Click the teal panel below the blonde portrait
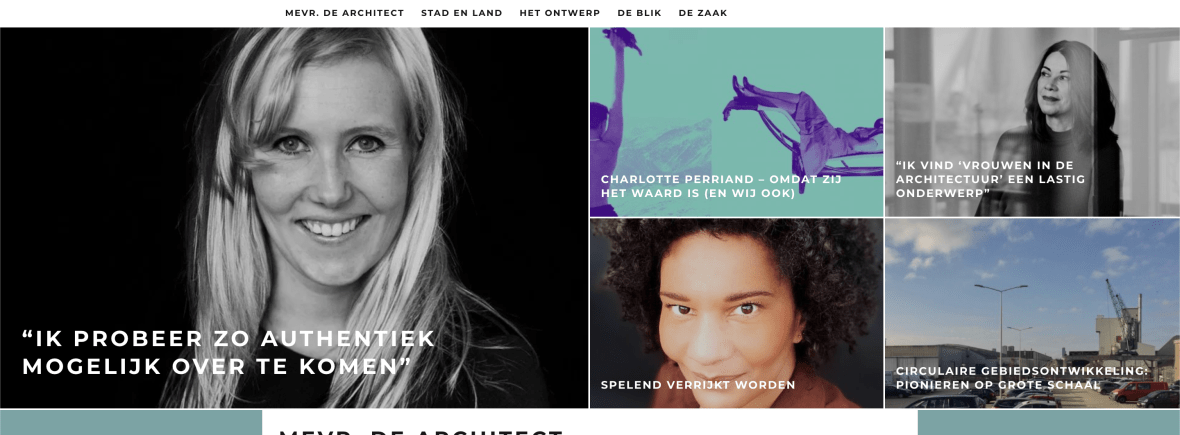Viewport: 1180px width, 435px height. (x=131, y=423)
